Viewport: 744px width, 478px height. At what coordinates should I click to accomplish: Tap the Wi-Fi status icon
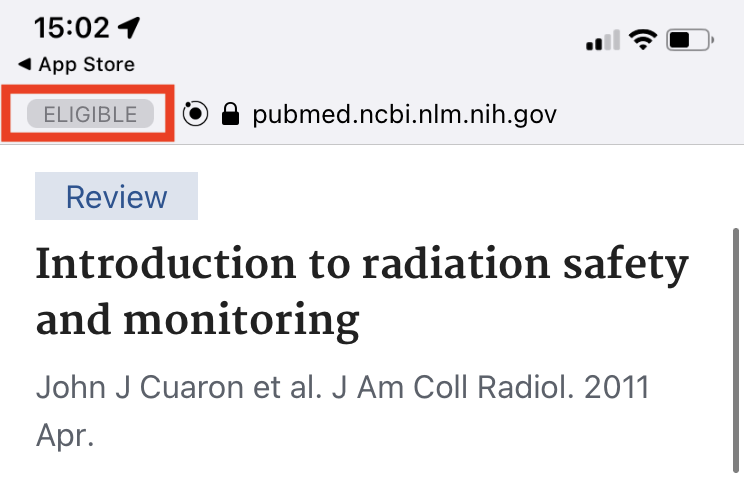pos(642,41)
